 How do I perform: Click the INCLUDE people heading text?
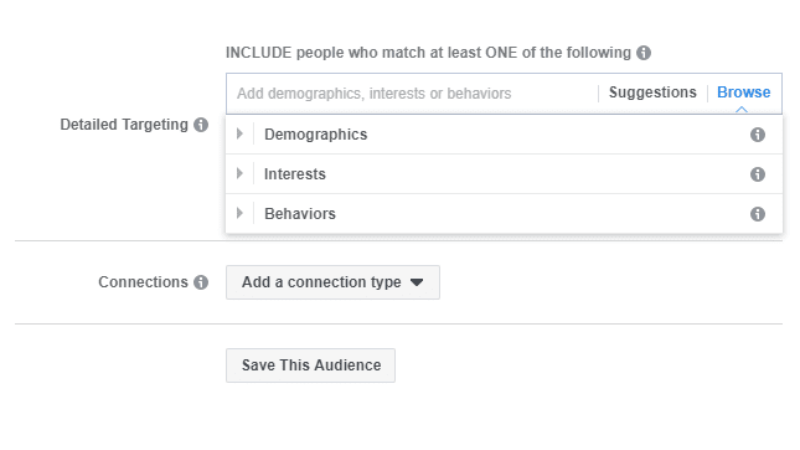click(428, 53)
